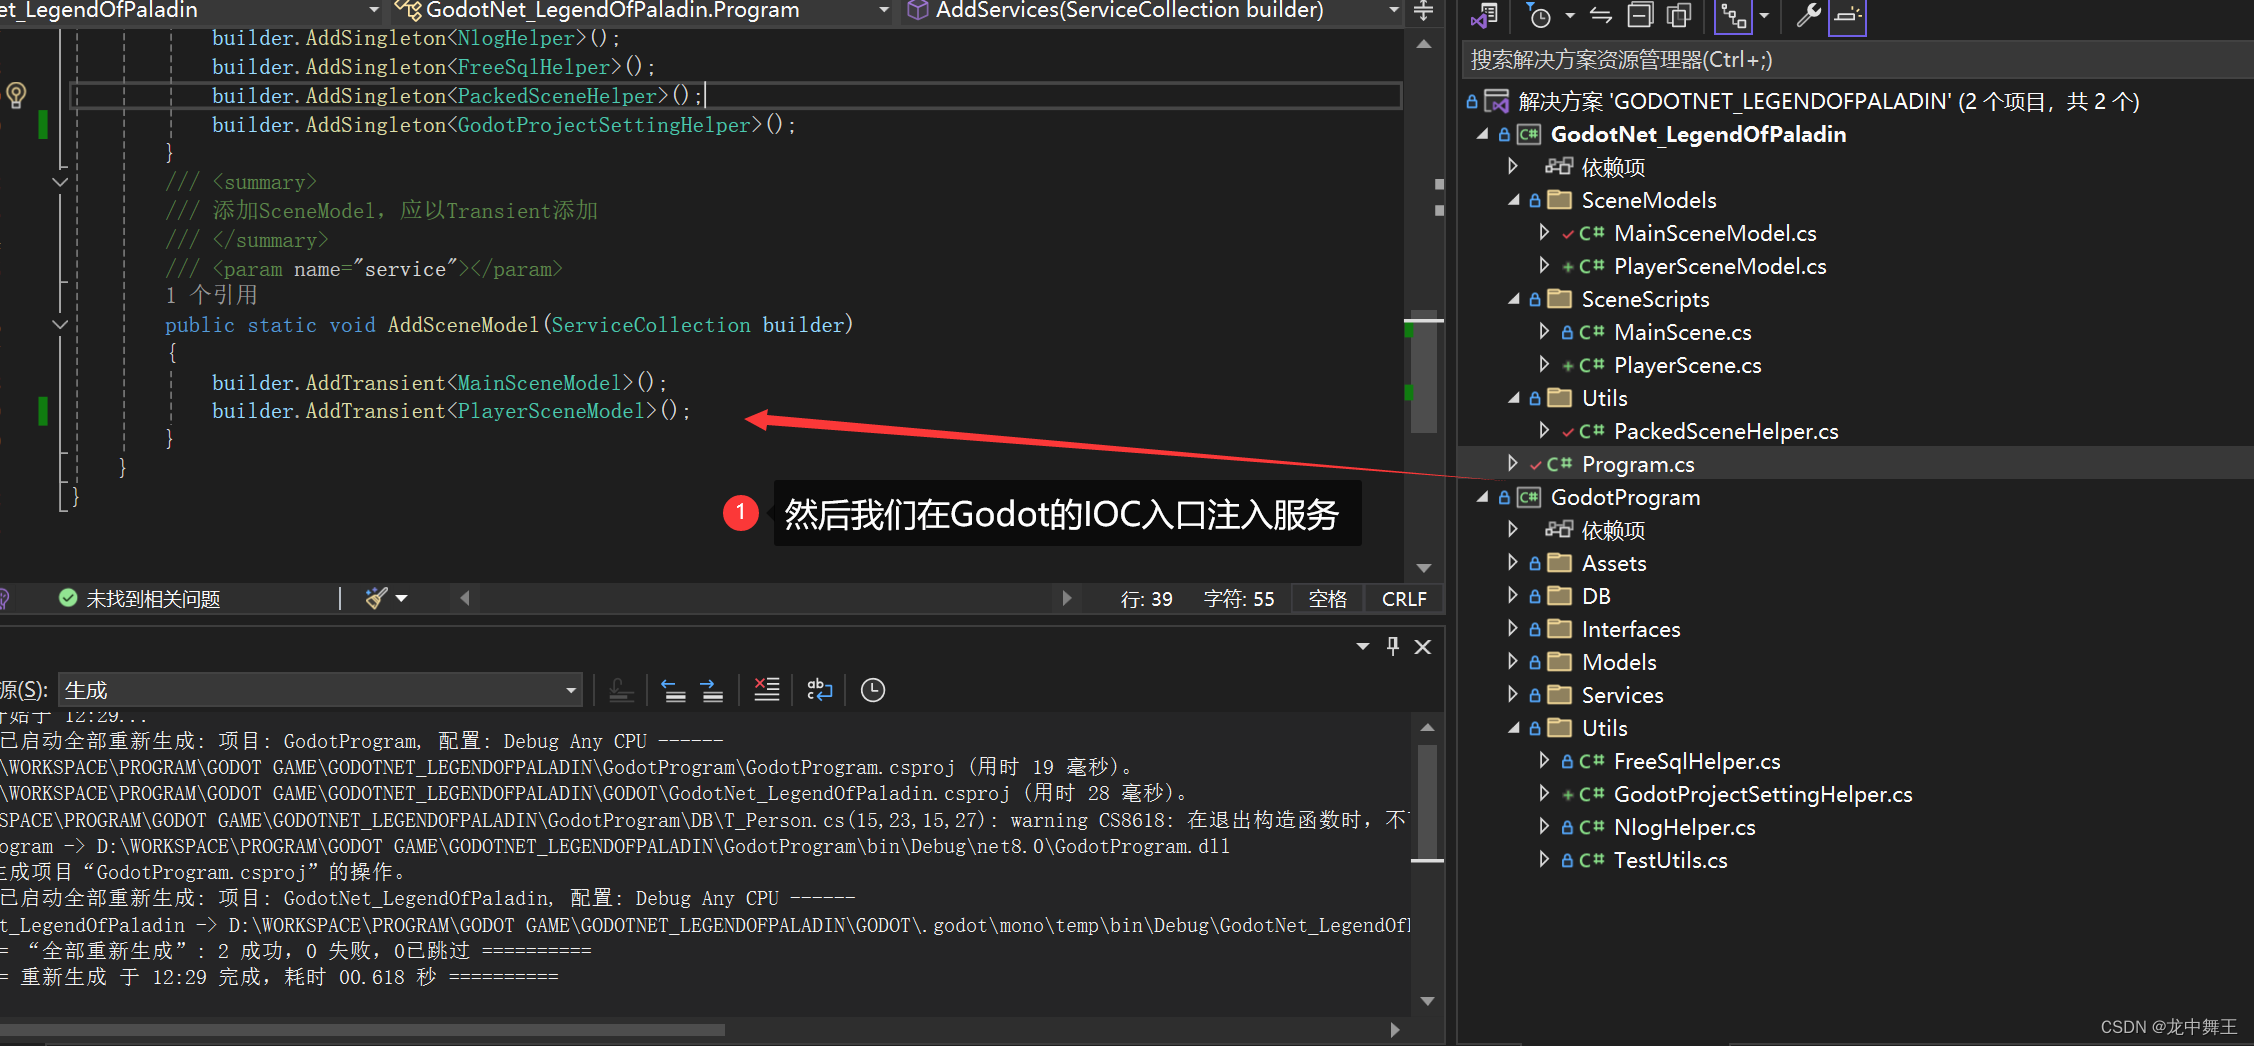This screenshot has width=2254, height=1046.
Task: Expand the Services folder
Action: [1513, 695]
